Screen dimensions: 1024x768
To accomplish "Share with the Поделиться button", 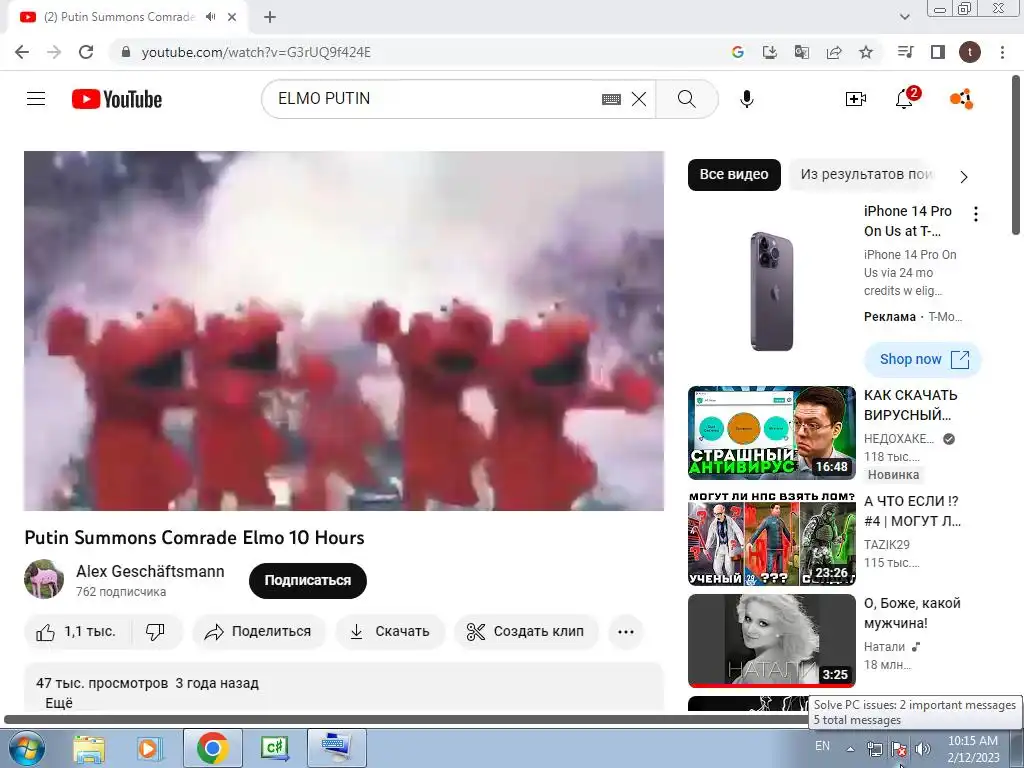I will (259, 632).
